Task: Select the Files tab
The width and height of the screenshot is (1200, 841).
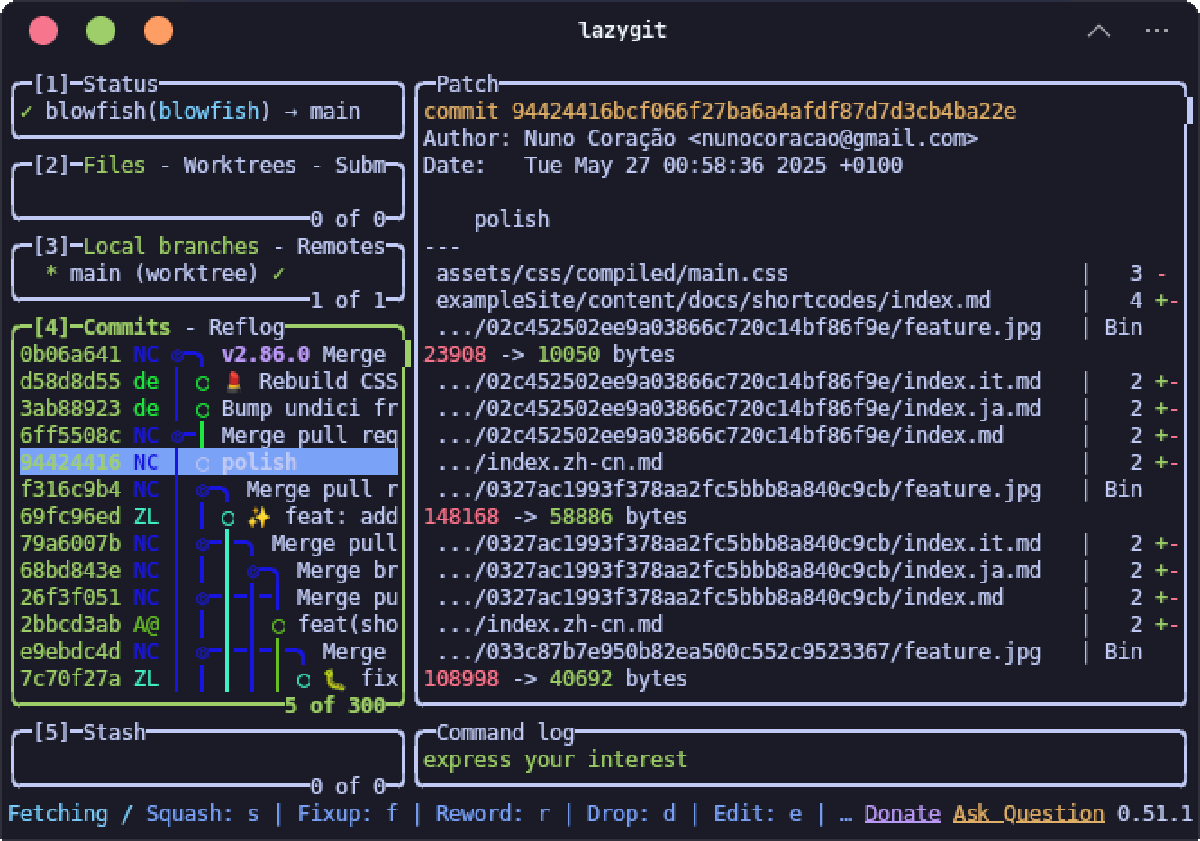Action: [x=114, y=166]
